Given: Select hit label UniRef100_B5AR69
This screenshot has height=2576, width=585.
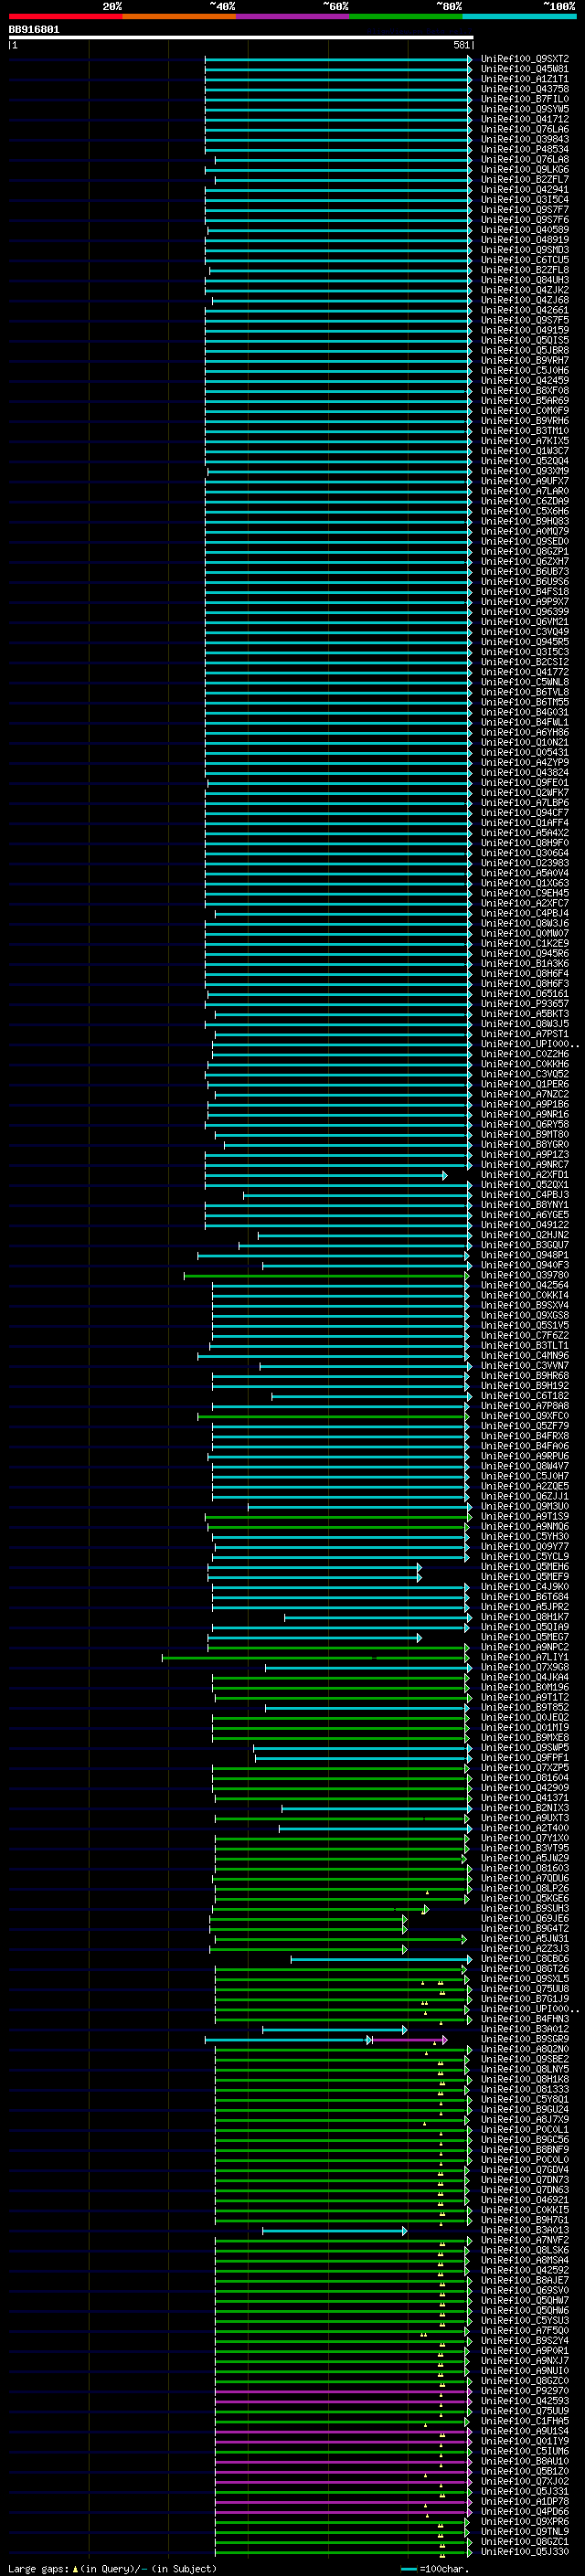Looking at the screenshot, I should [525, 401].
